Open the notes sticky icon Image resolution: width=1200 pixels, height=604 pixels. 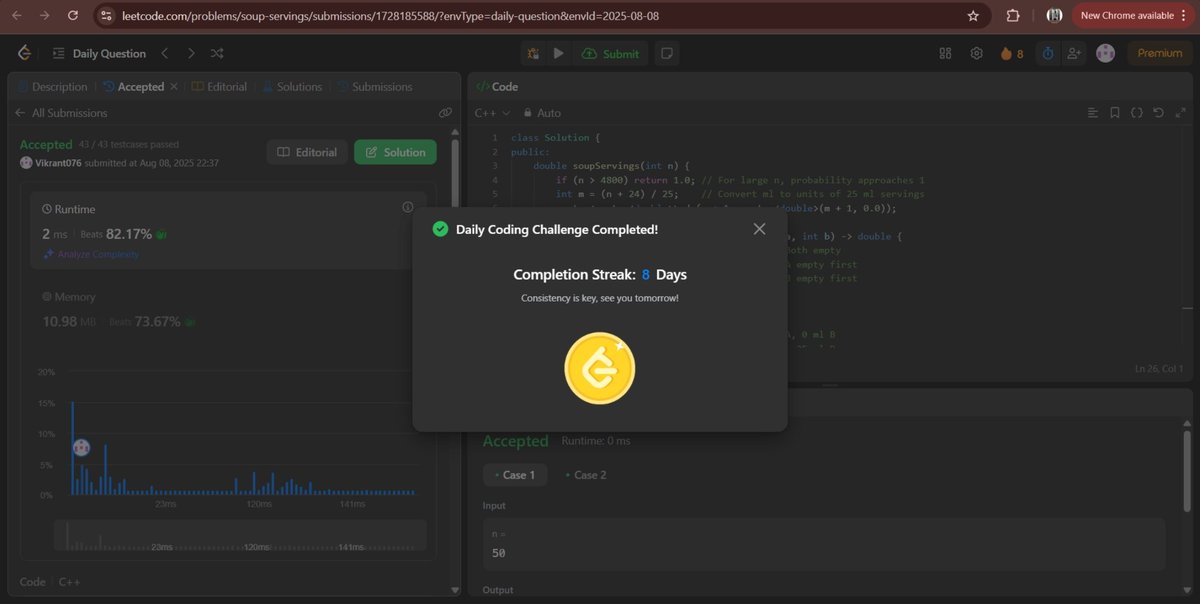(x=667, y=54)
